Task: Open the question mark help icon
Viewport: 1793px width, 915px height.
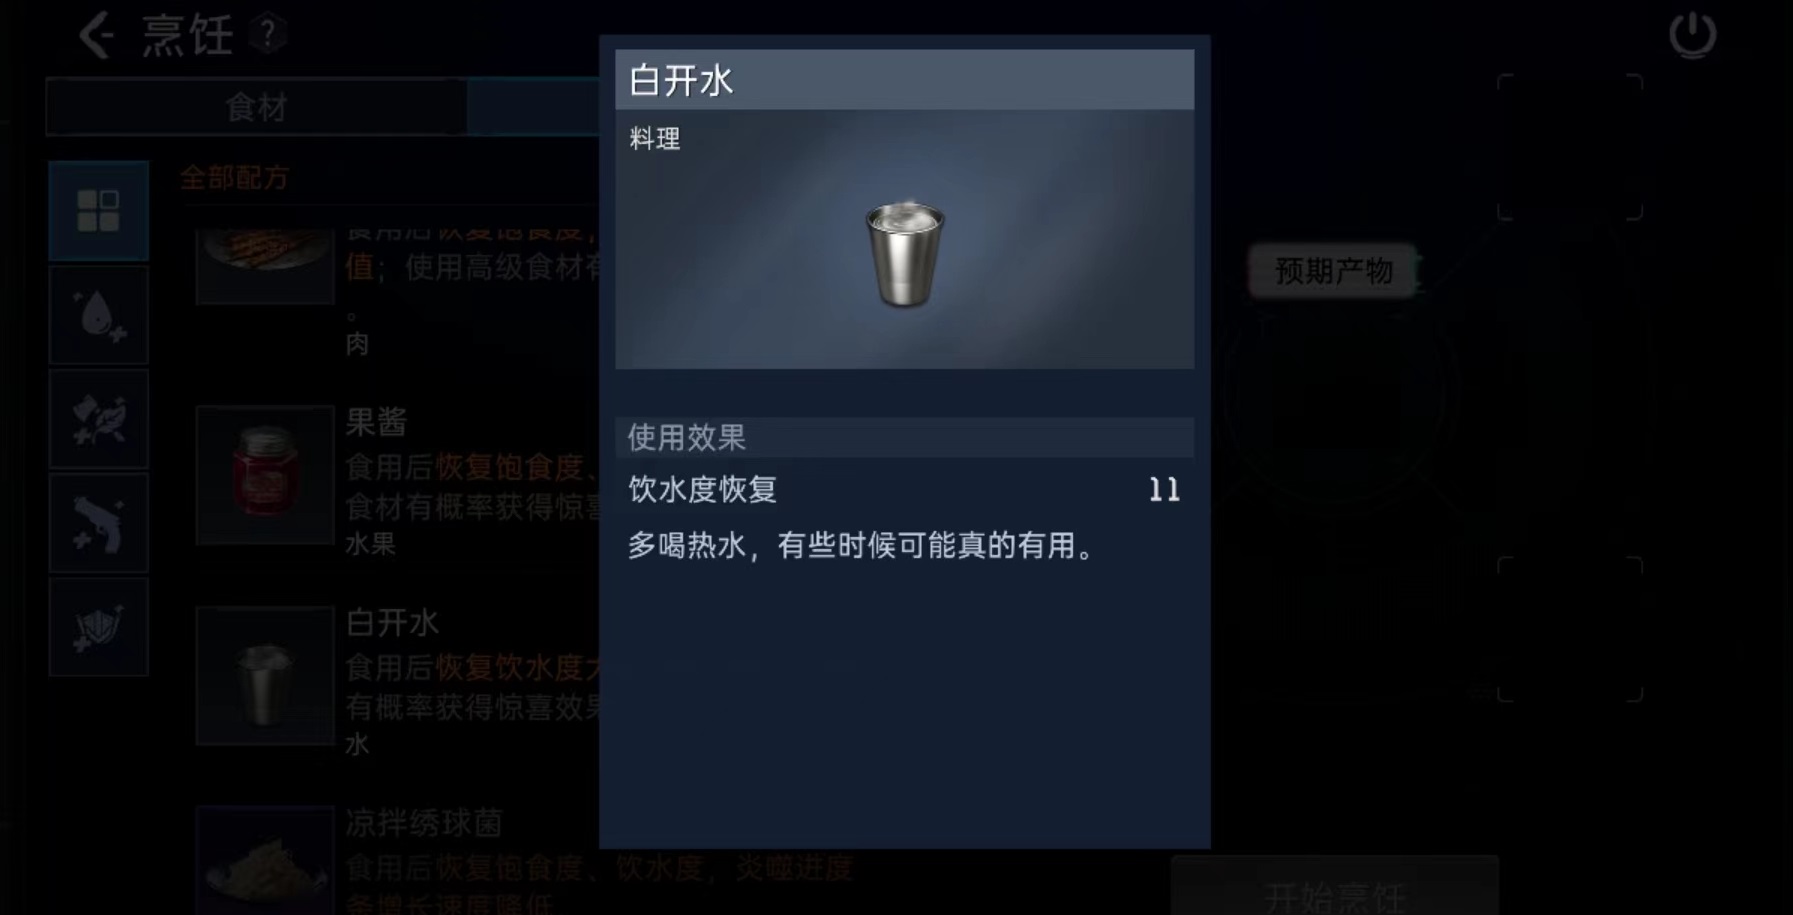Action: click(x=267, y=34)
